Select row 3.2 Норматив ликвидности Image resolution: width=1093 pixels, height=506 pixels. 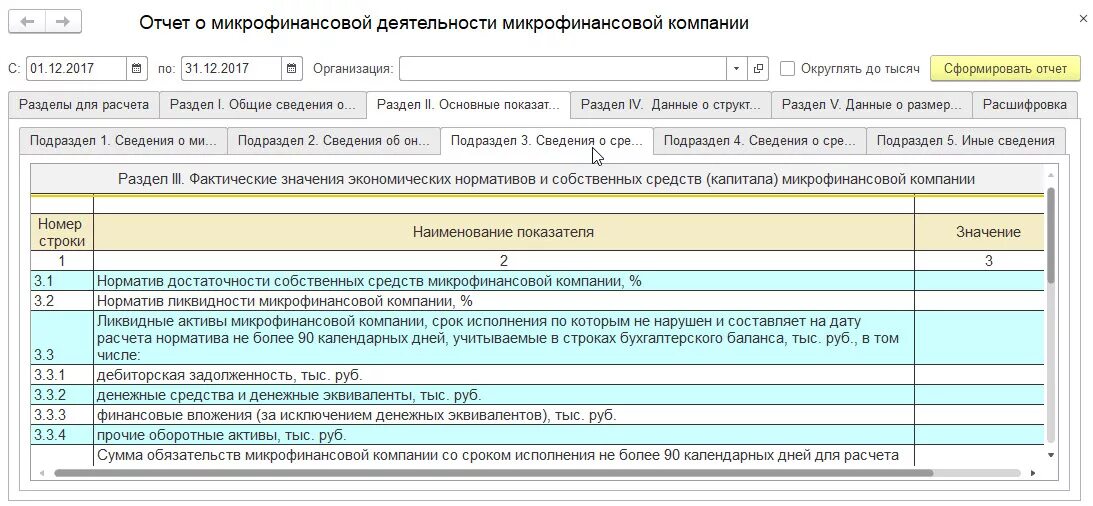pos(537,301)
